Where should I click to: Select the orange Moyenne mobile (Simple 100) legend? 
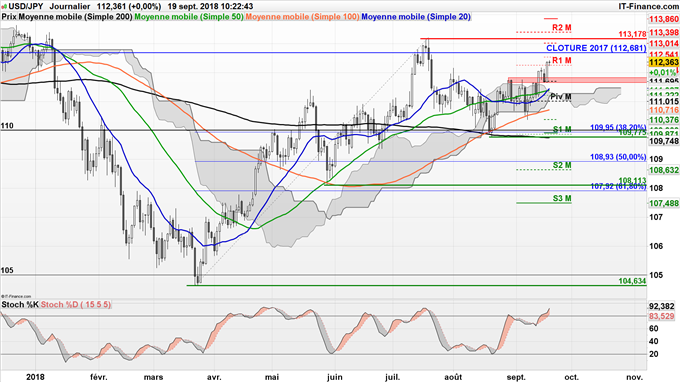tap(302, 17)
